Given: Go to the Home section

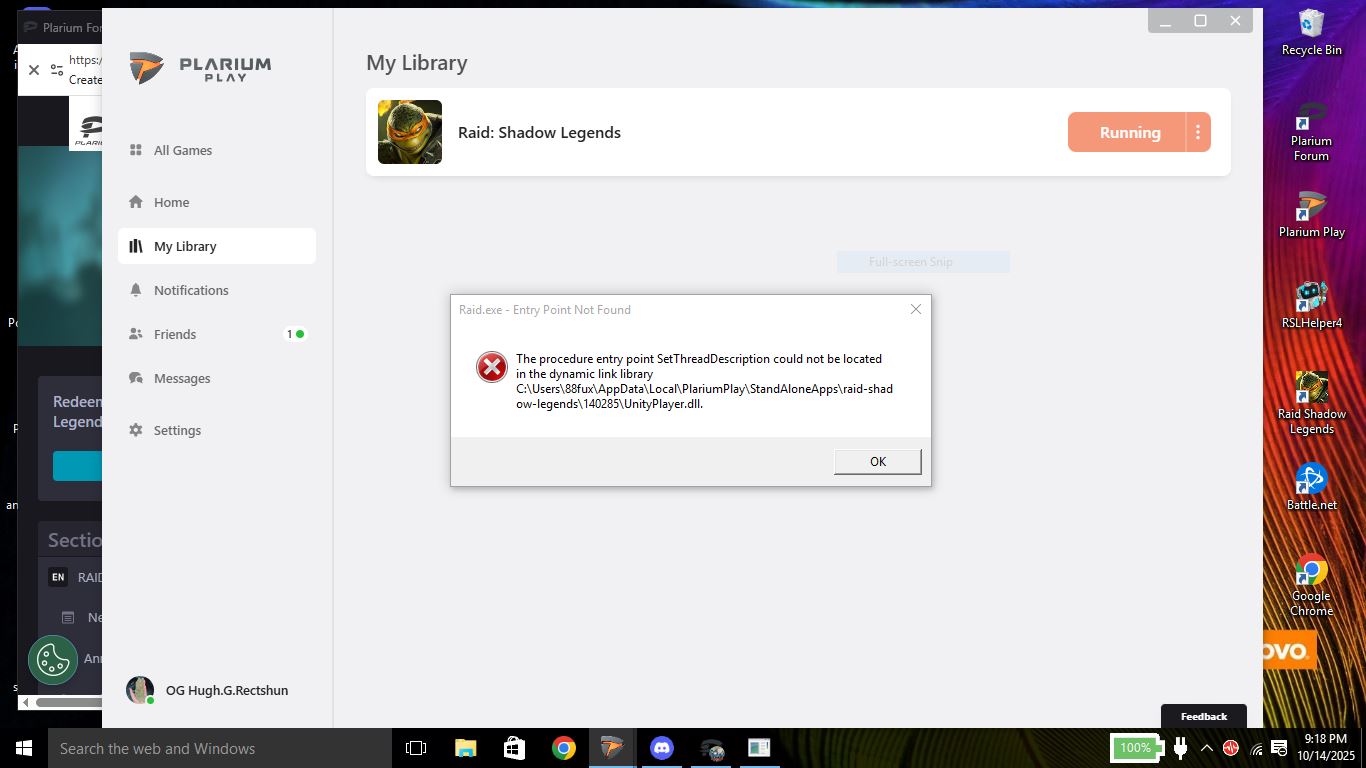Looking at the screenshot, I should click(x=171, y=202).
